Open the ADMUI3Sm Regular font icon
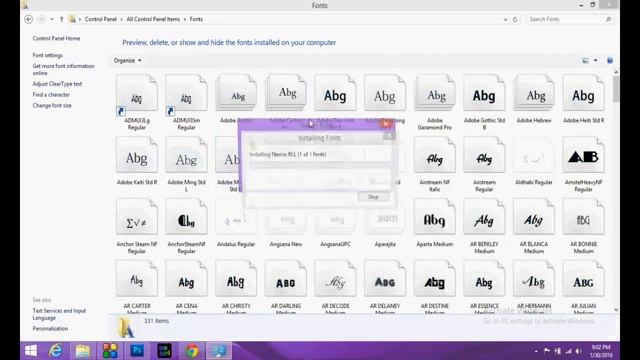 click(187, 93)
